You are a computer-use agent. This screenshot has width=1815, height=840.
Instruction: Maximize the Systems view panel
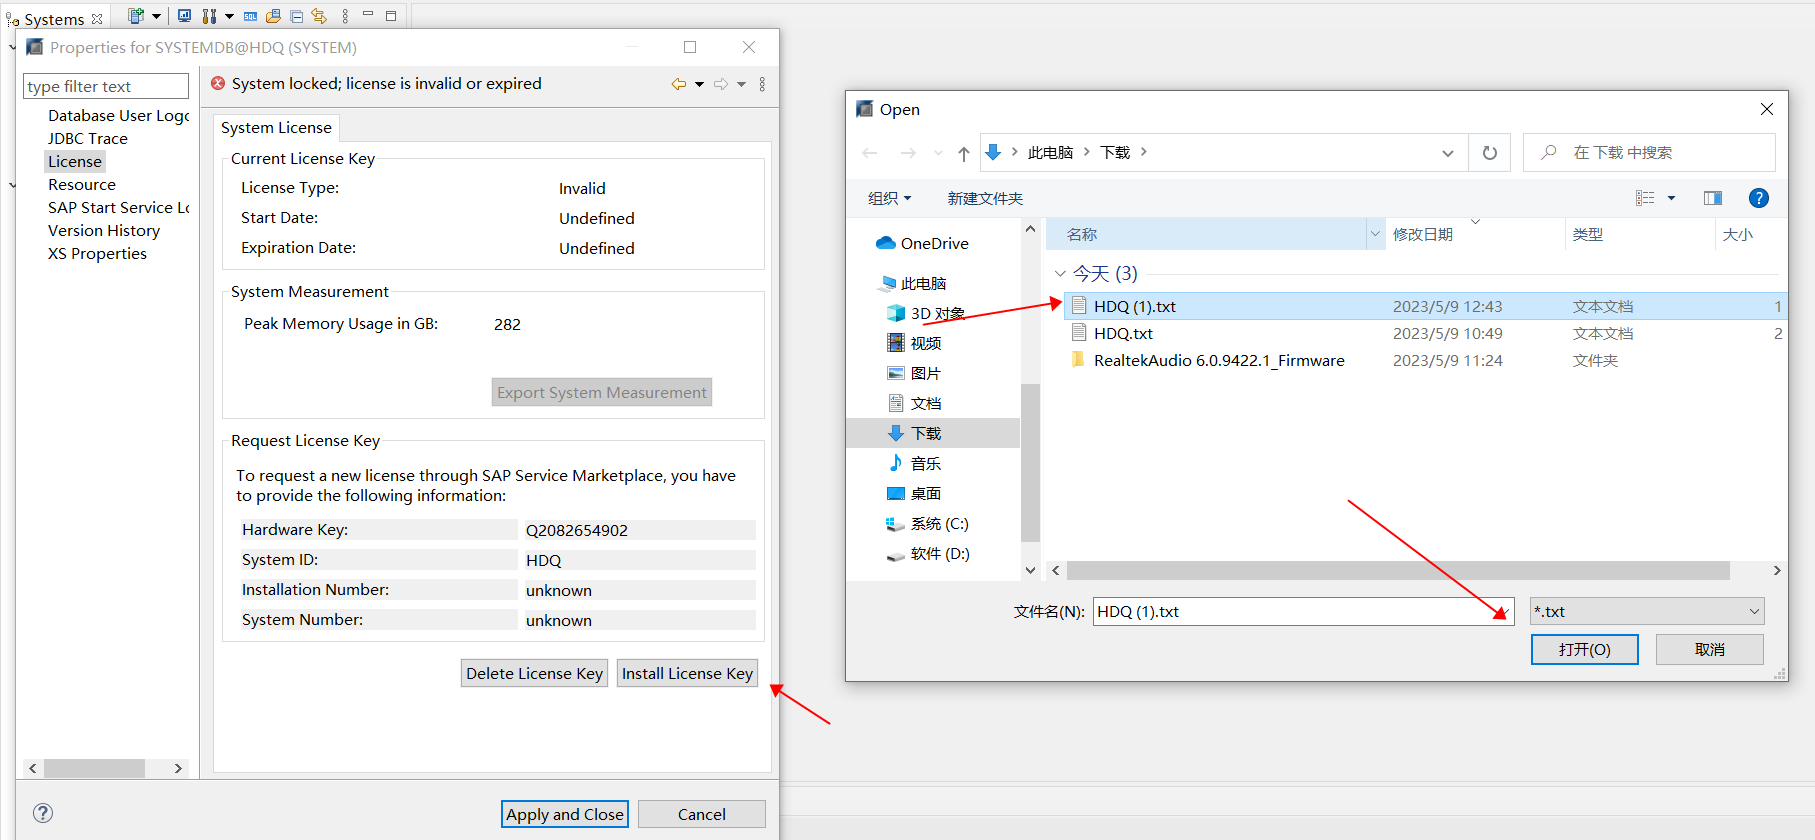pyautogui.click(x=391, y=16)
